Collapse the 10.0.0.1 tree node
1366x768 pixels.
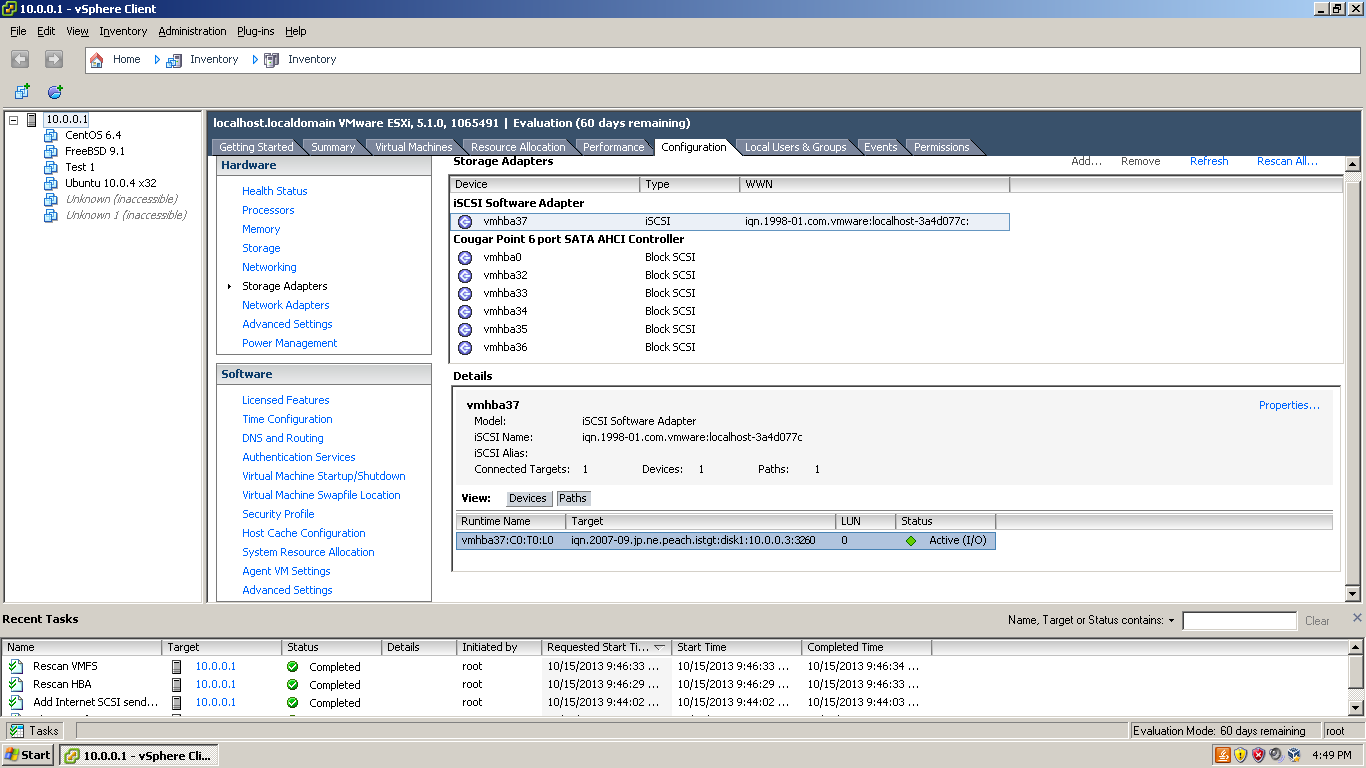point(14,120)
